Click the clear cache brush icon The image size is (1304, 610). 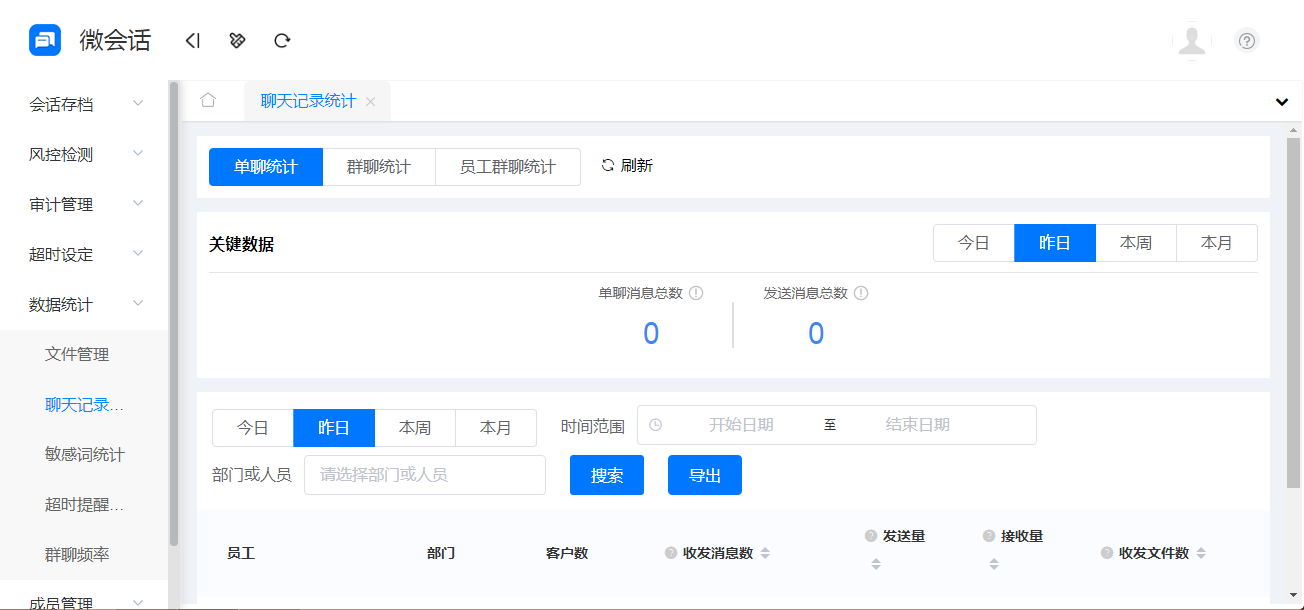click(237, 40)
